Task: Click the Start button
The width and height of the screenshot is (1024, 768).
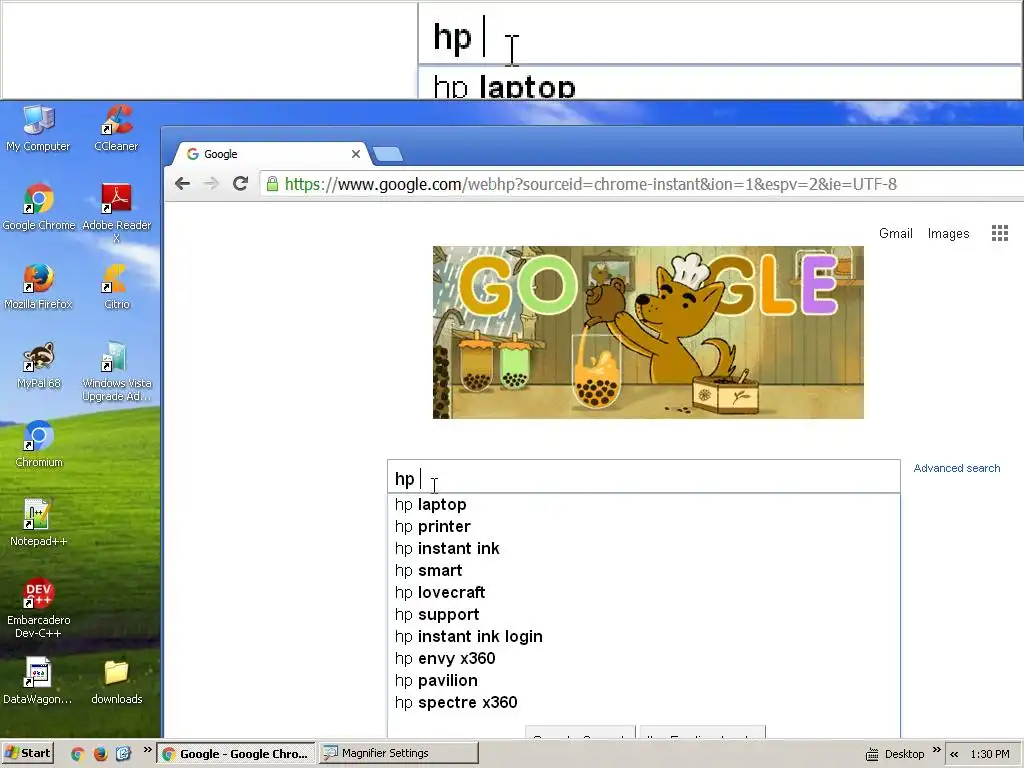Action: 27,753
